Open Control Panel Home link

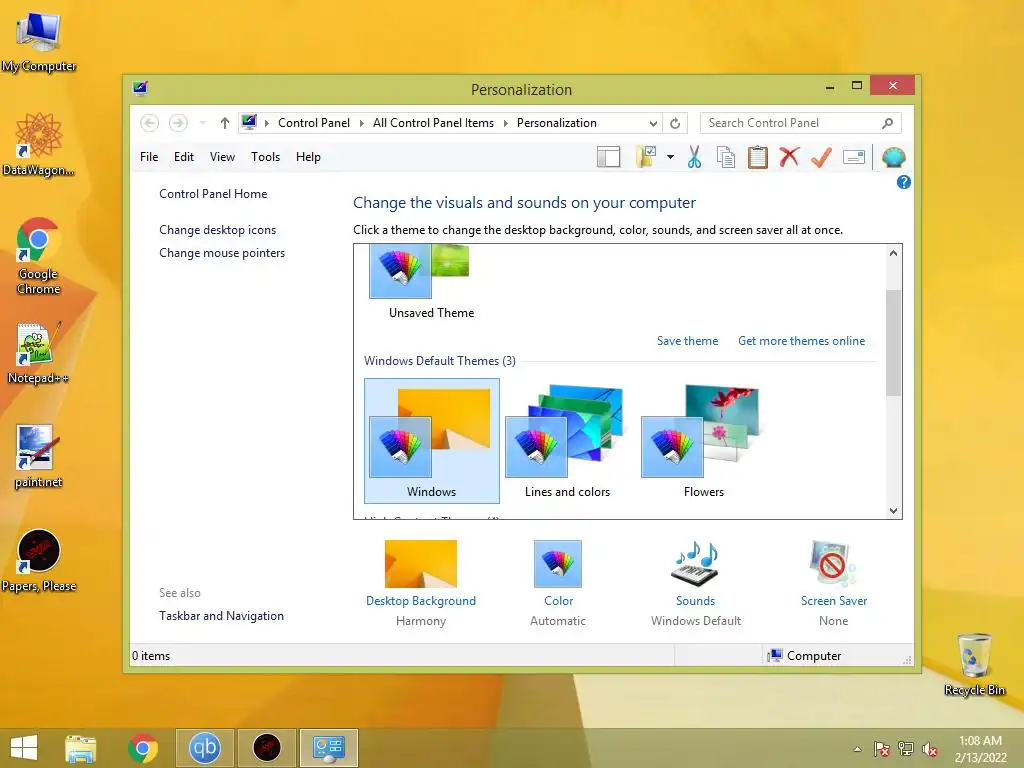pos(213,194)
